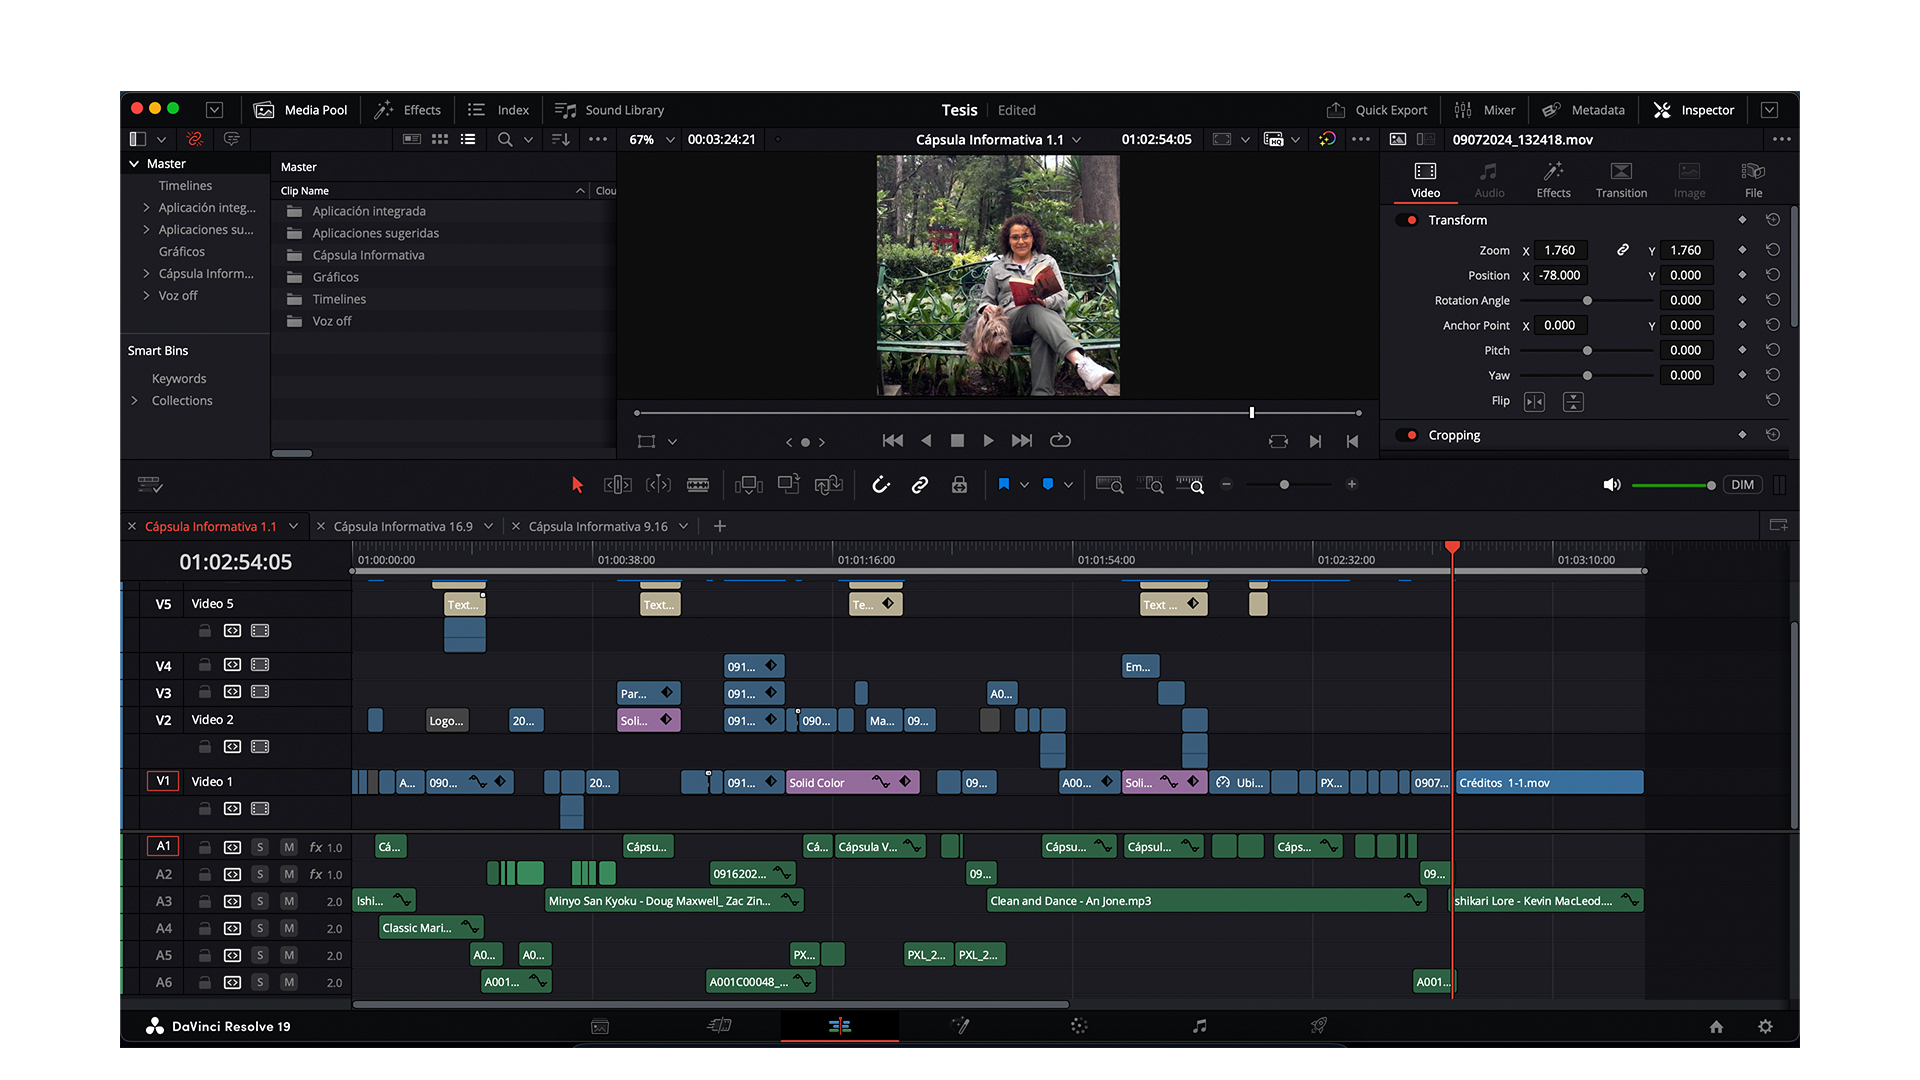Enable snapping in the timeline toolbar
The height and width of the screenshot is (1080, 1920).
pyautogui.click(x=880, y=484)
